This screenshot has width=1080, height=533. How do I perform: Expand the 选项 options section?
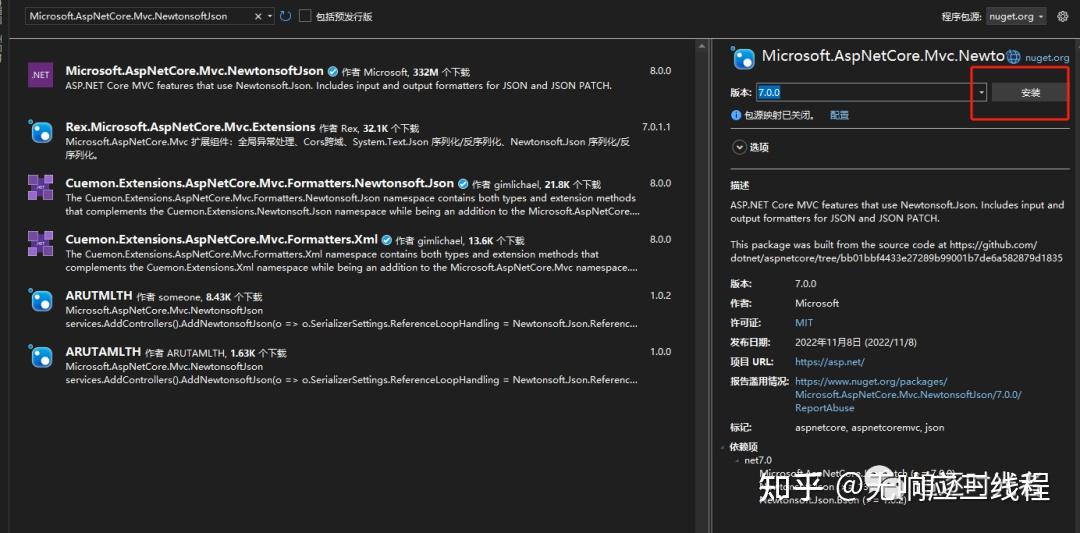(739, 147)
